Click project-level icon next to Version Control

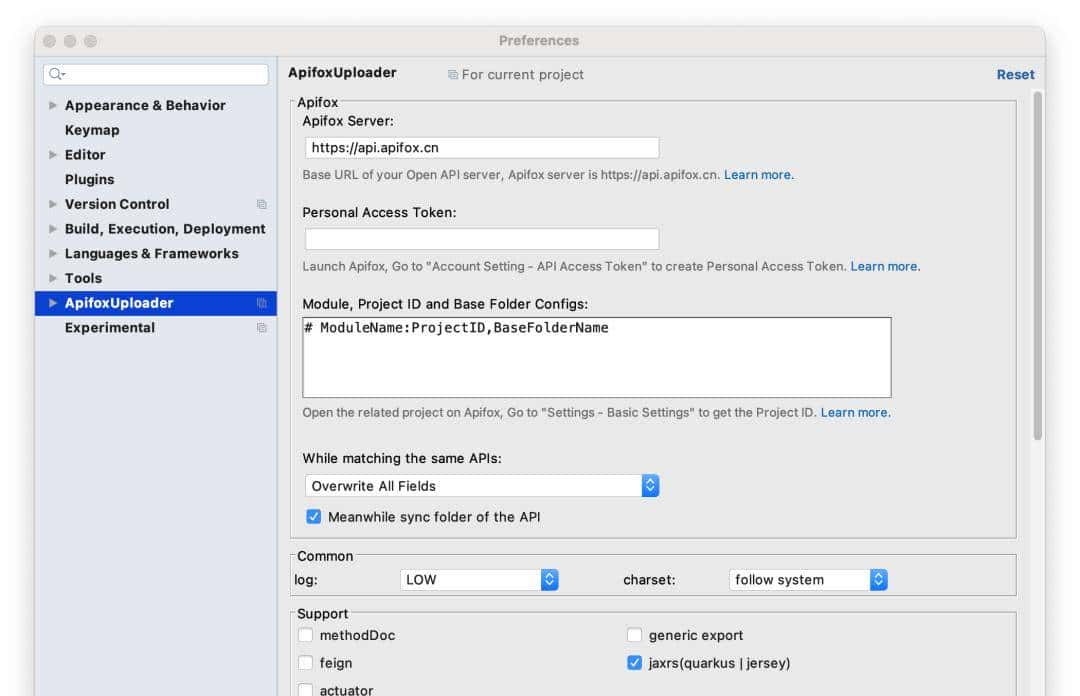(262, 204)
